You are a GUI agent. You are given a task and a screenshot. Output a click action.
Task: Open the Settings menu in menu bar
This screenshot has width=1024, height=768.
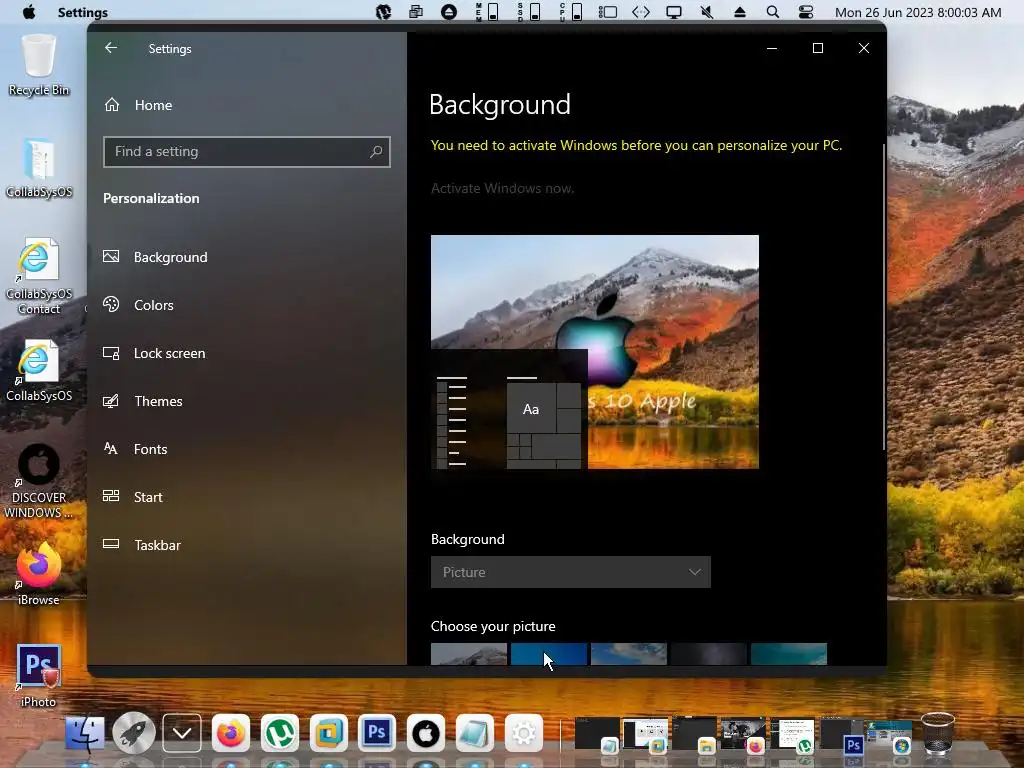click(x=83, y=12)
